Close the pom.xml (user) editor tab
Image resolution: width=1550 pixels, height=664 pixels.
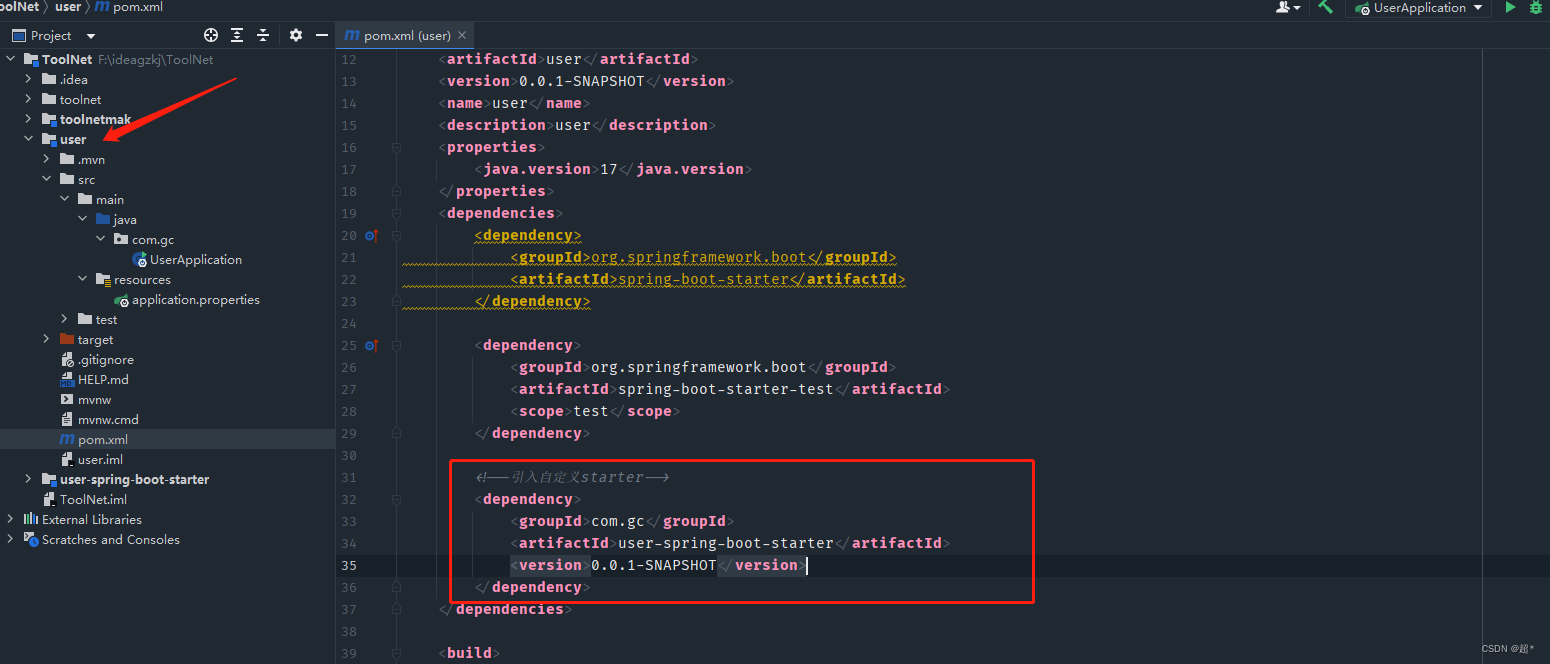(x=461, y=34)
